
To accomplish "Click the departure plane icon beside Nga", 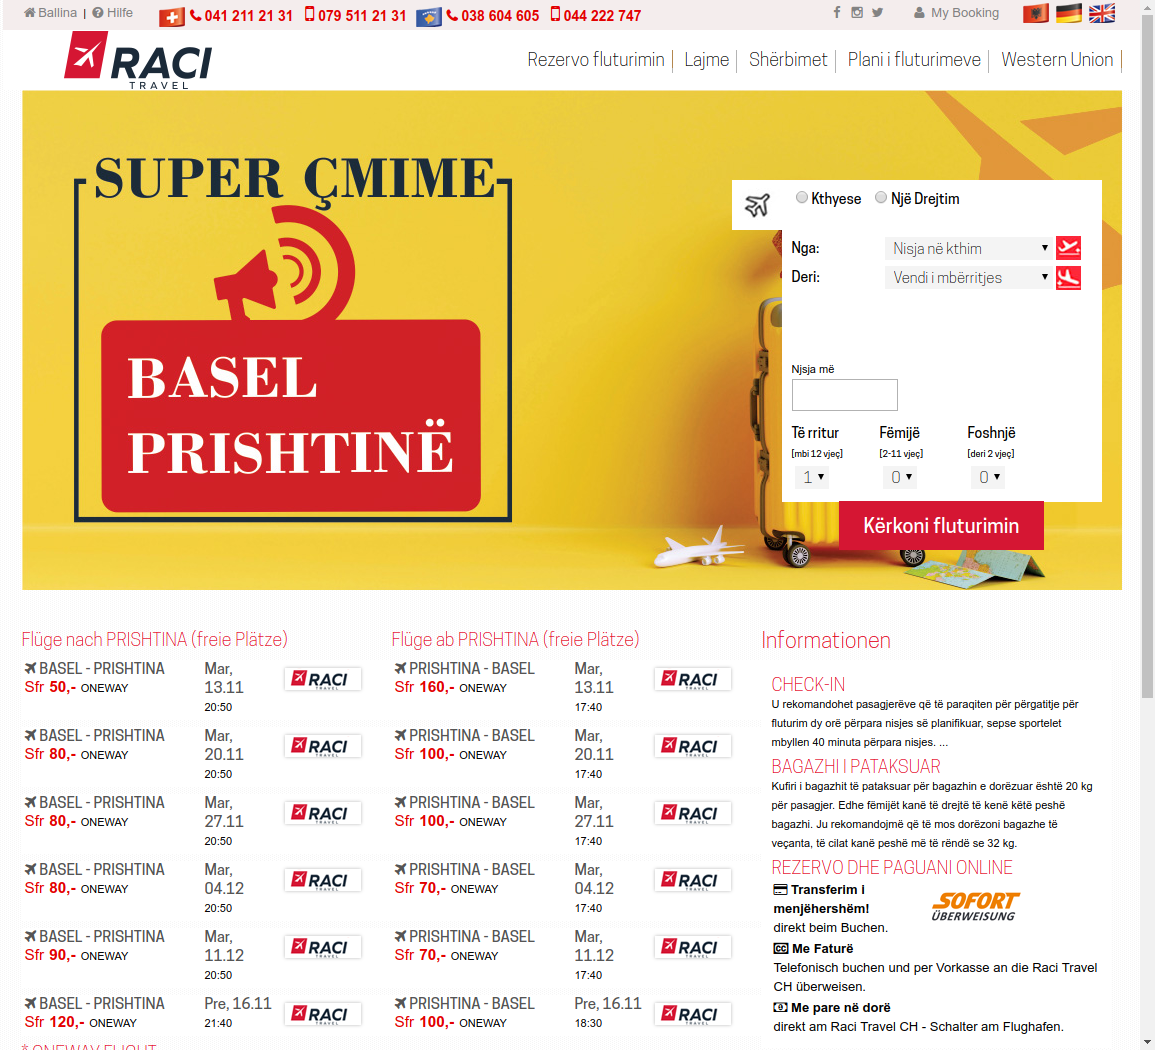I will pos(1068,248).
